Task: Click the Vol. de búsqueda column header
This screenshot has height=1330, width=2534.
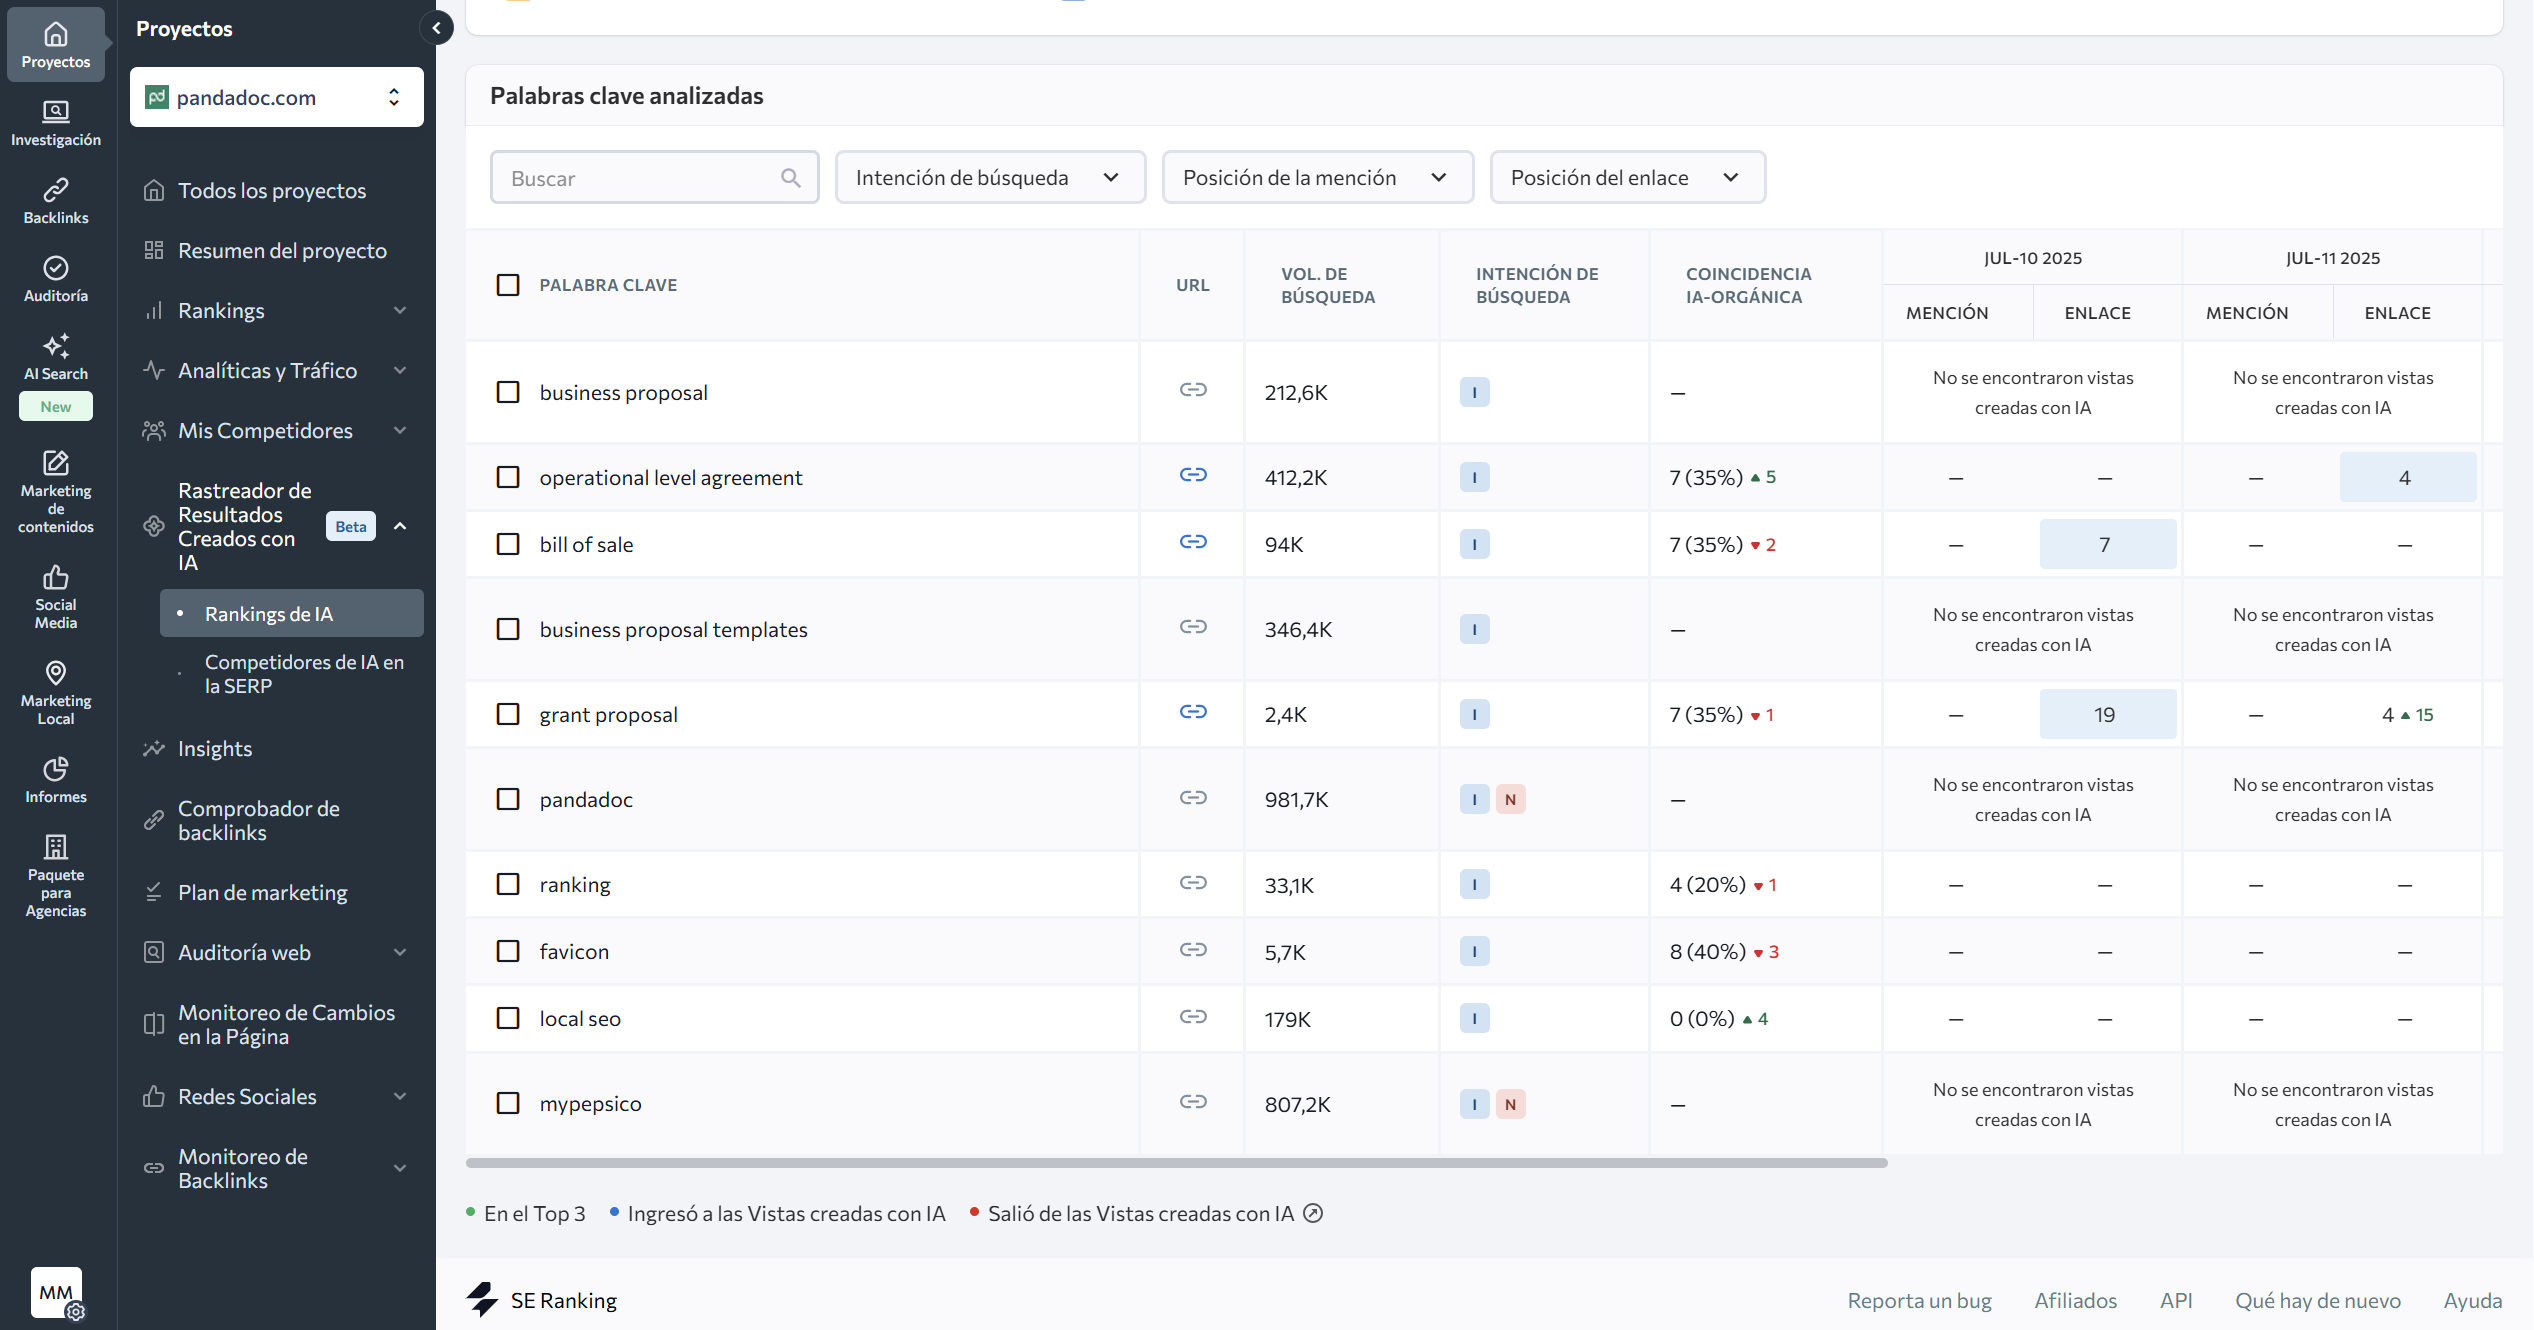Action: (1328, 285)
